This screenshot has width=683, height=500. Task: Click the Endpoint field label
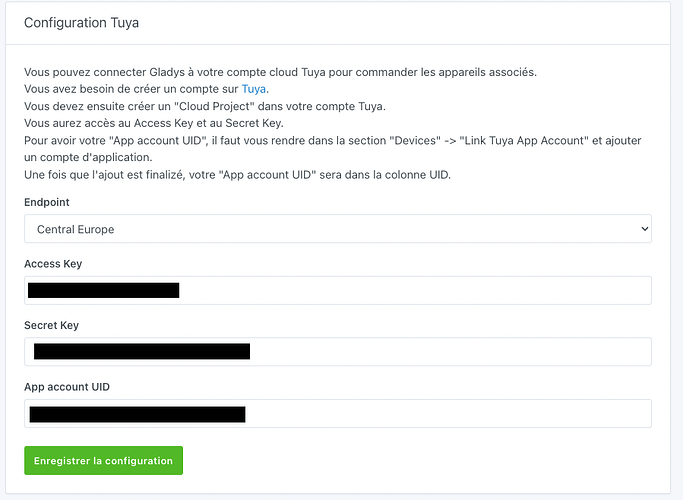(x=47, y=202)
